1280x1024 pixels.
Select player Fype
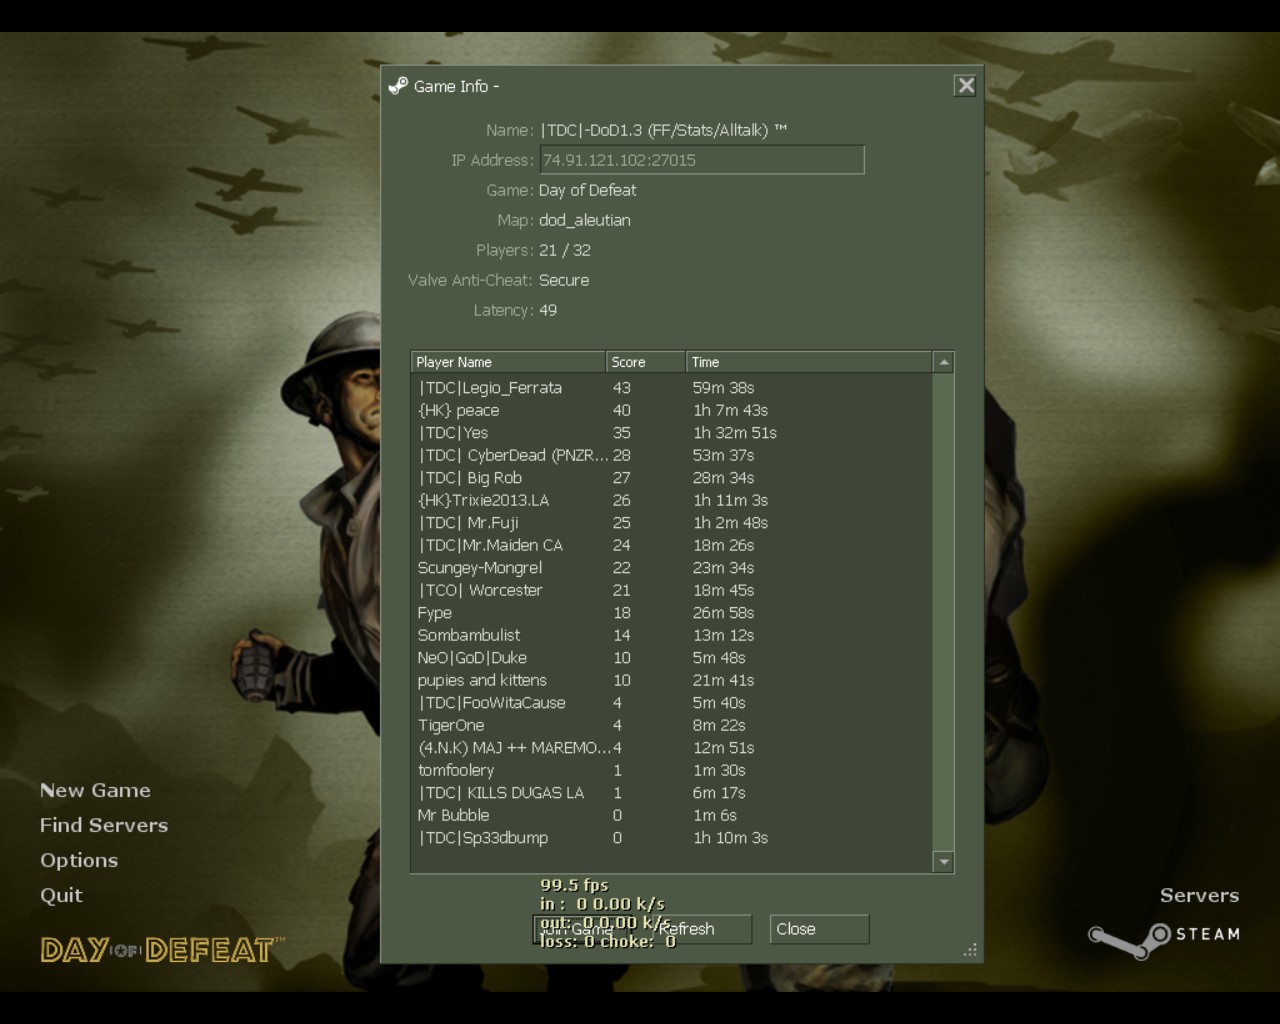tap(672, 613)
